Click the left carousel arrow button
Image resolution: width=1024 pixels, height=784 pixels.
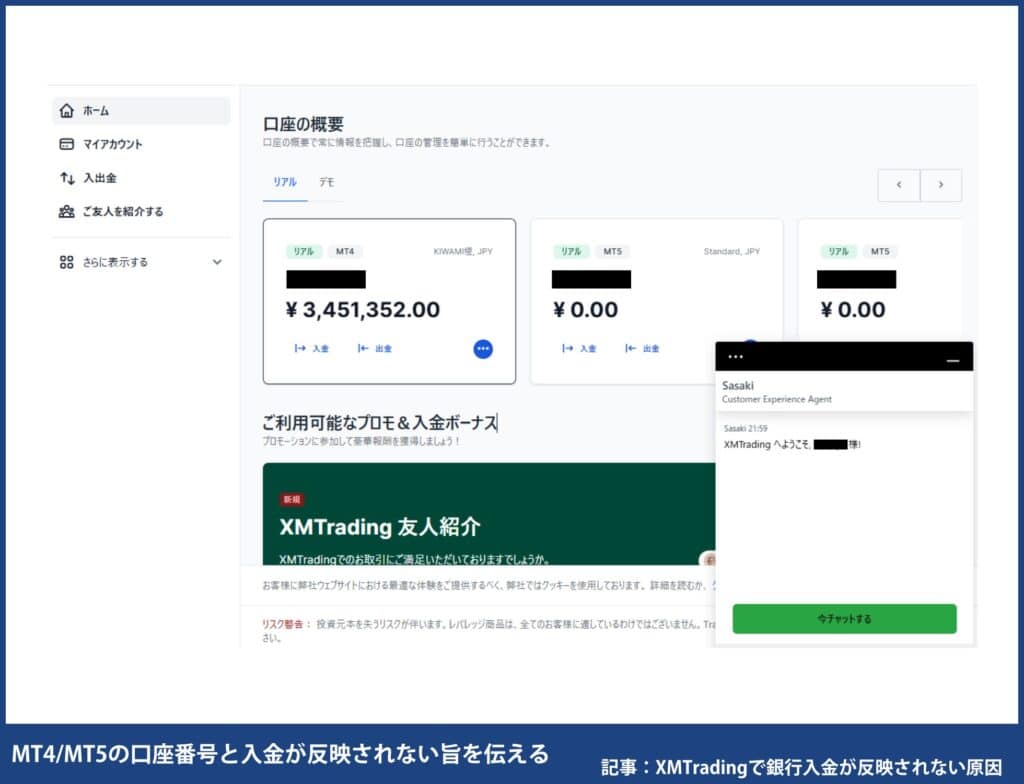coord(898,185)
